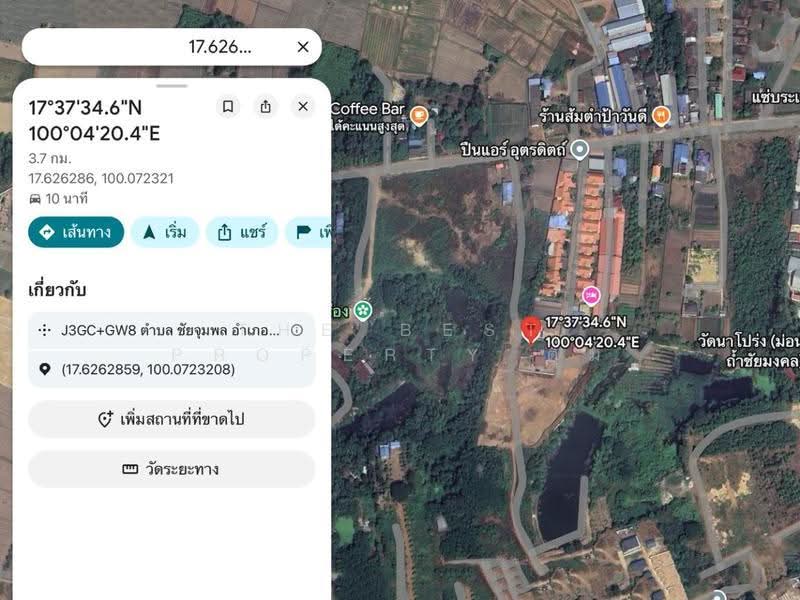Select ปันแอร์ อุตรดิตถ์ place marker

(580, 150)
